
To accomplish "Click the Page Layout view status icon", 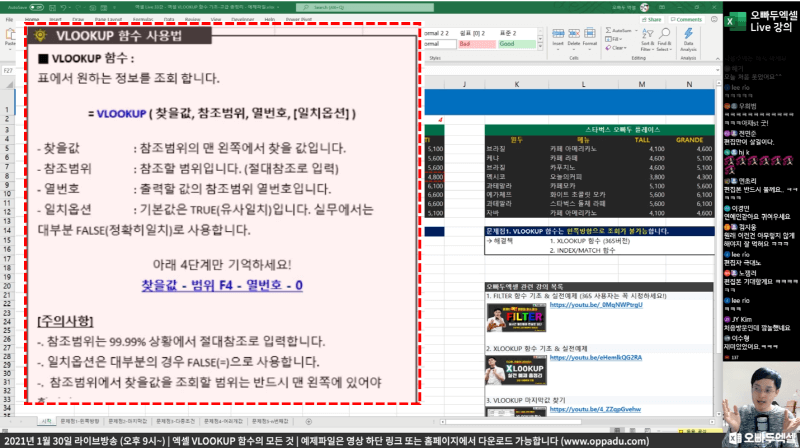I will pyautogui.click(x=632, y=430).
